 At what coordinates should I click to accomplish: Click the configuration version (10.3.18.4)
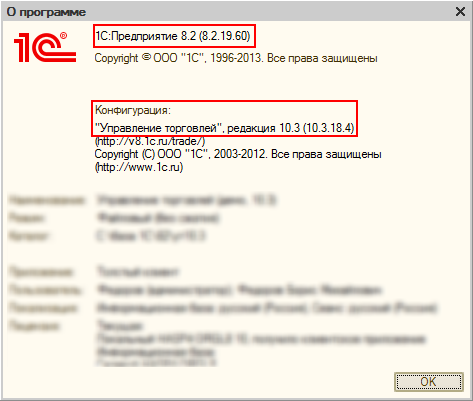coord(328,128)
